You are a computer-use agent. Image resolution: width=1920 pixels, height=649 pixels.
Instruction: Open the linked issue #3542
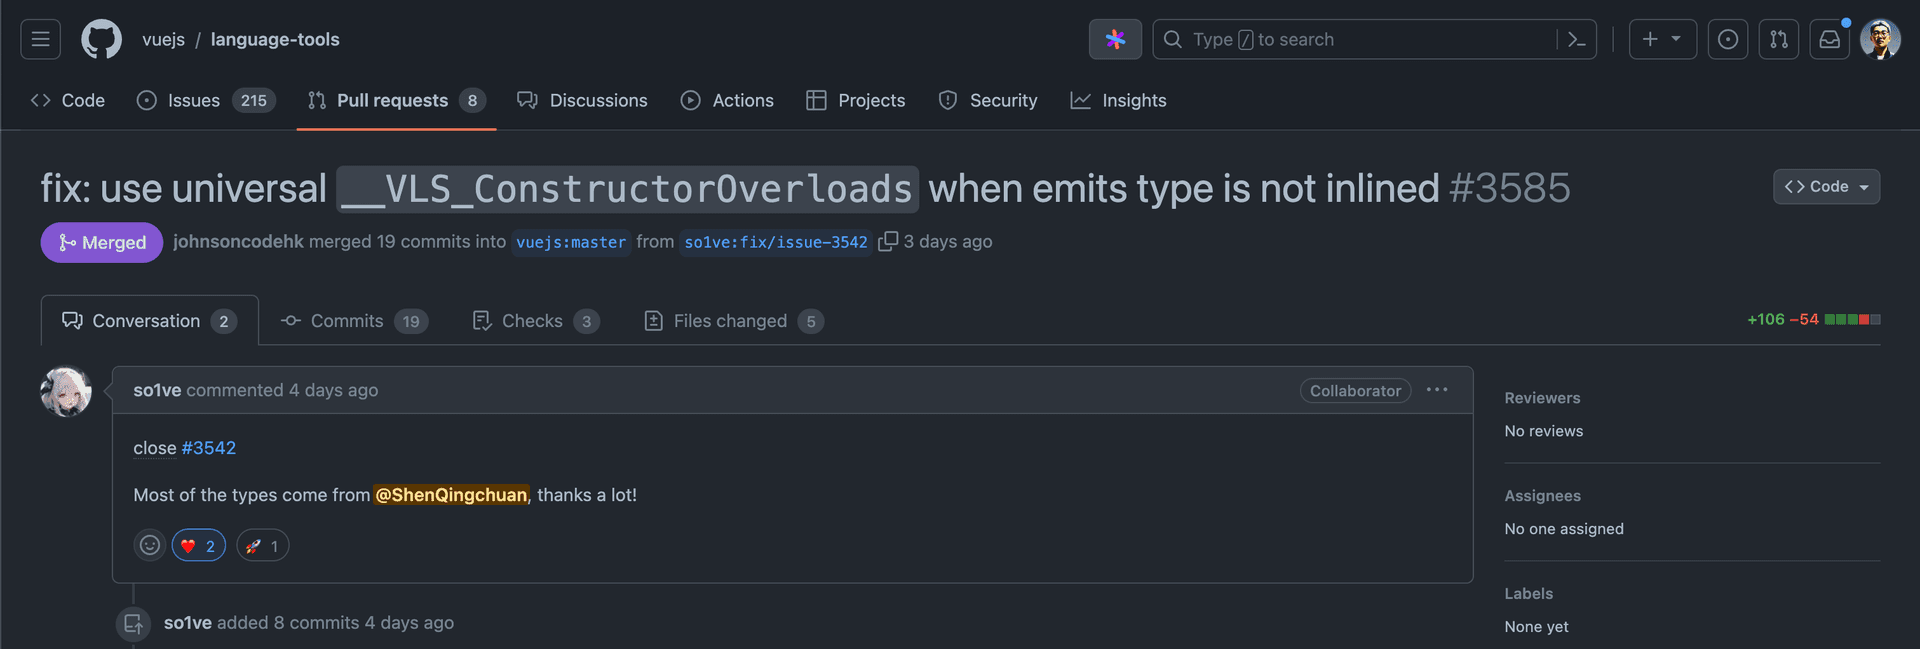pos(208,448)
